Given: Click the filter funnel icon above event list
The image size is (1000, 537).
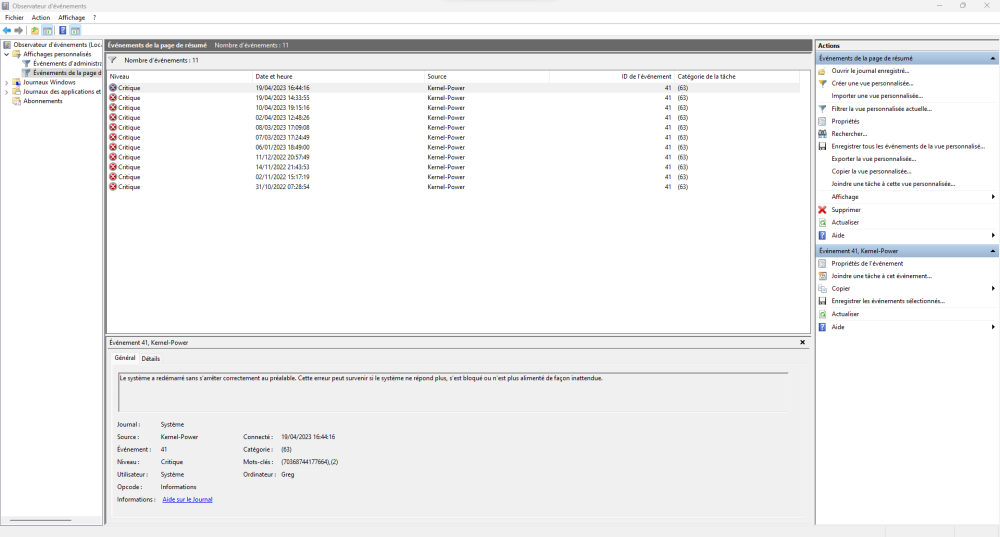Looking at the screenshot, I should tap(113, 60).
